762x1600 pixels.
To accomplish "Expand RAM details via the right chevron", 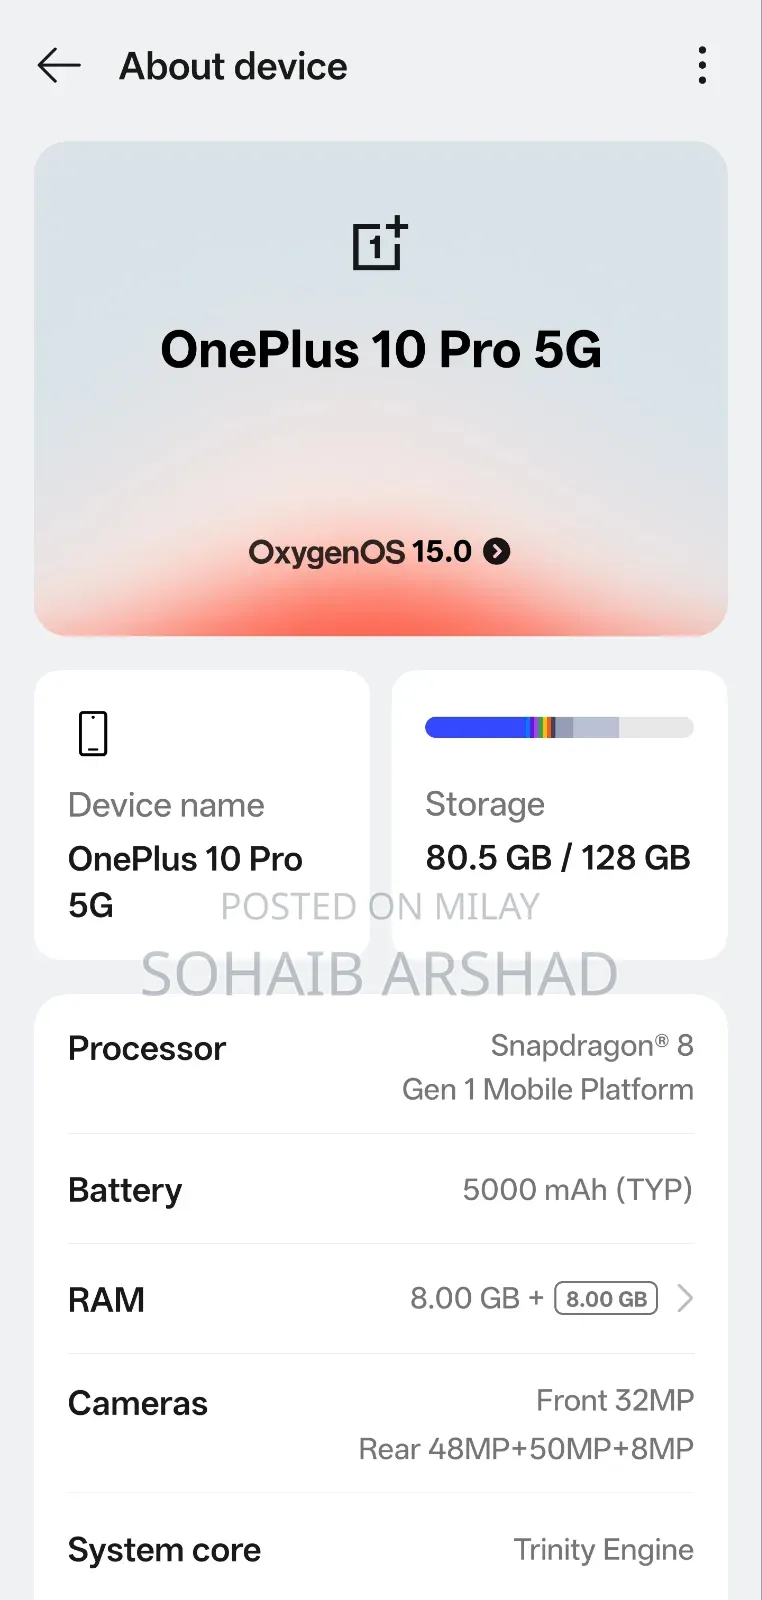I will [x=686, y=1298].
